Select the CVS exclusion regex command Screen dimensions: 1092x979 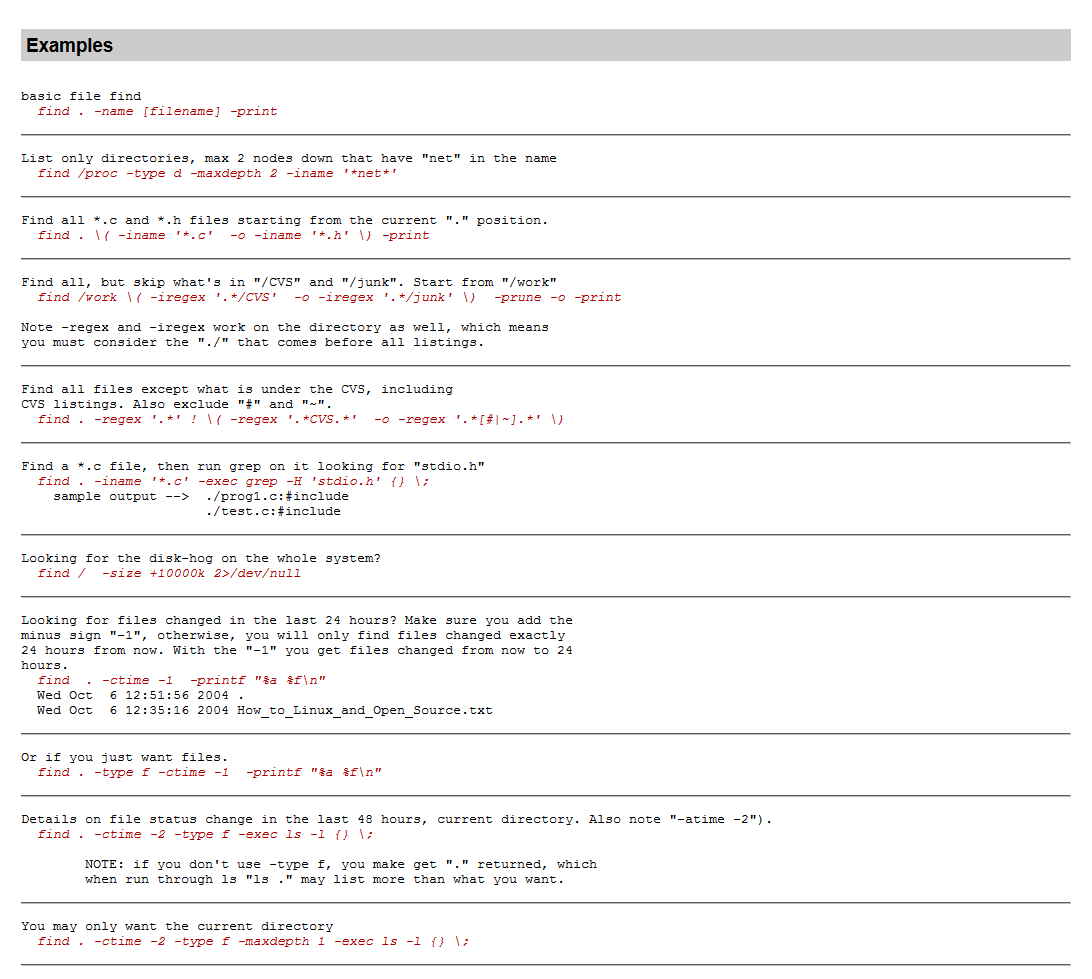[300, 419]
